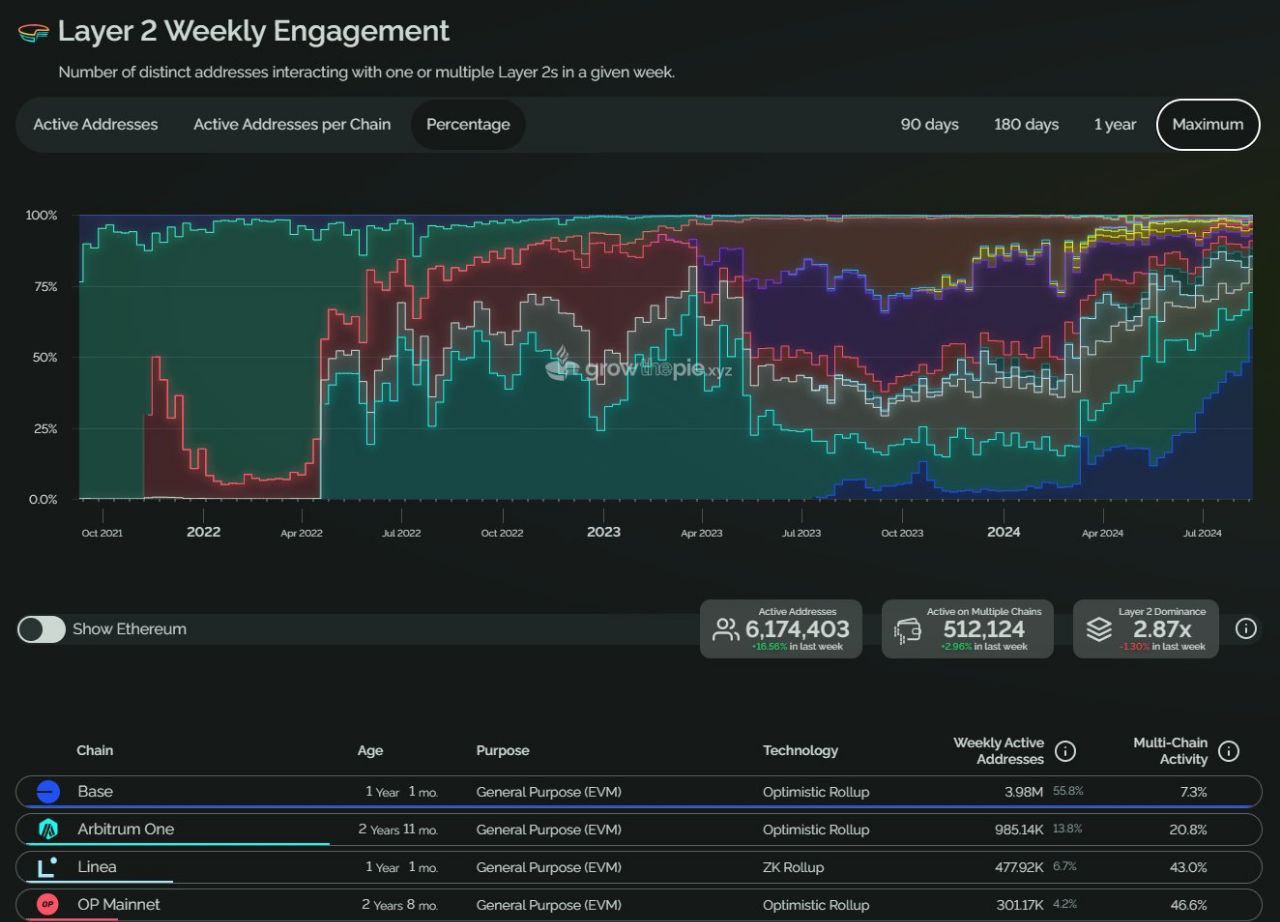Click OP Mainnet's 2 Years 8 mo. age

click(x=400, y=905)
